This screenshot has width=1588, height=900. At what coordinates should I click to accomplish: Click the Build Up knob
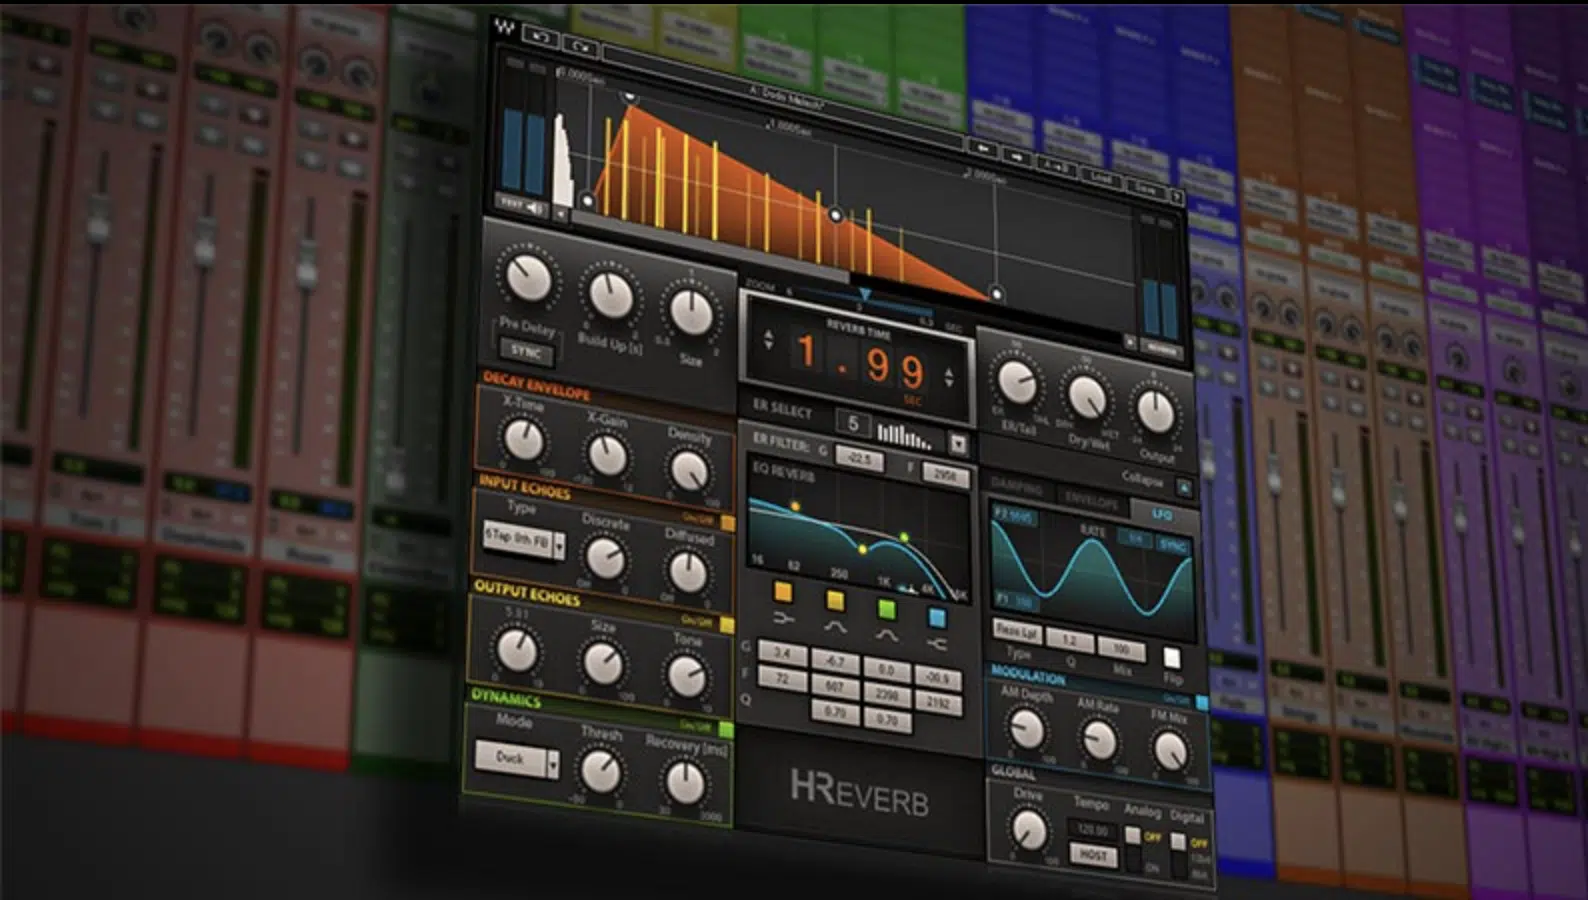[x=610, y=295]
